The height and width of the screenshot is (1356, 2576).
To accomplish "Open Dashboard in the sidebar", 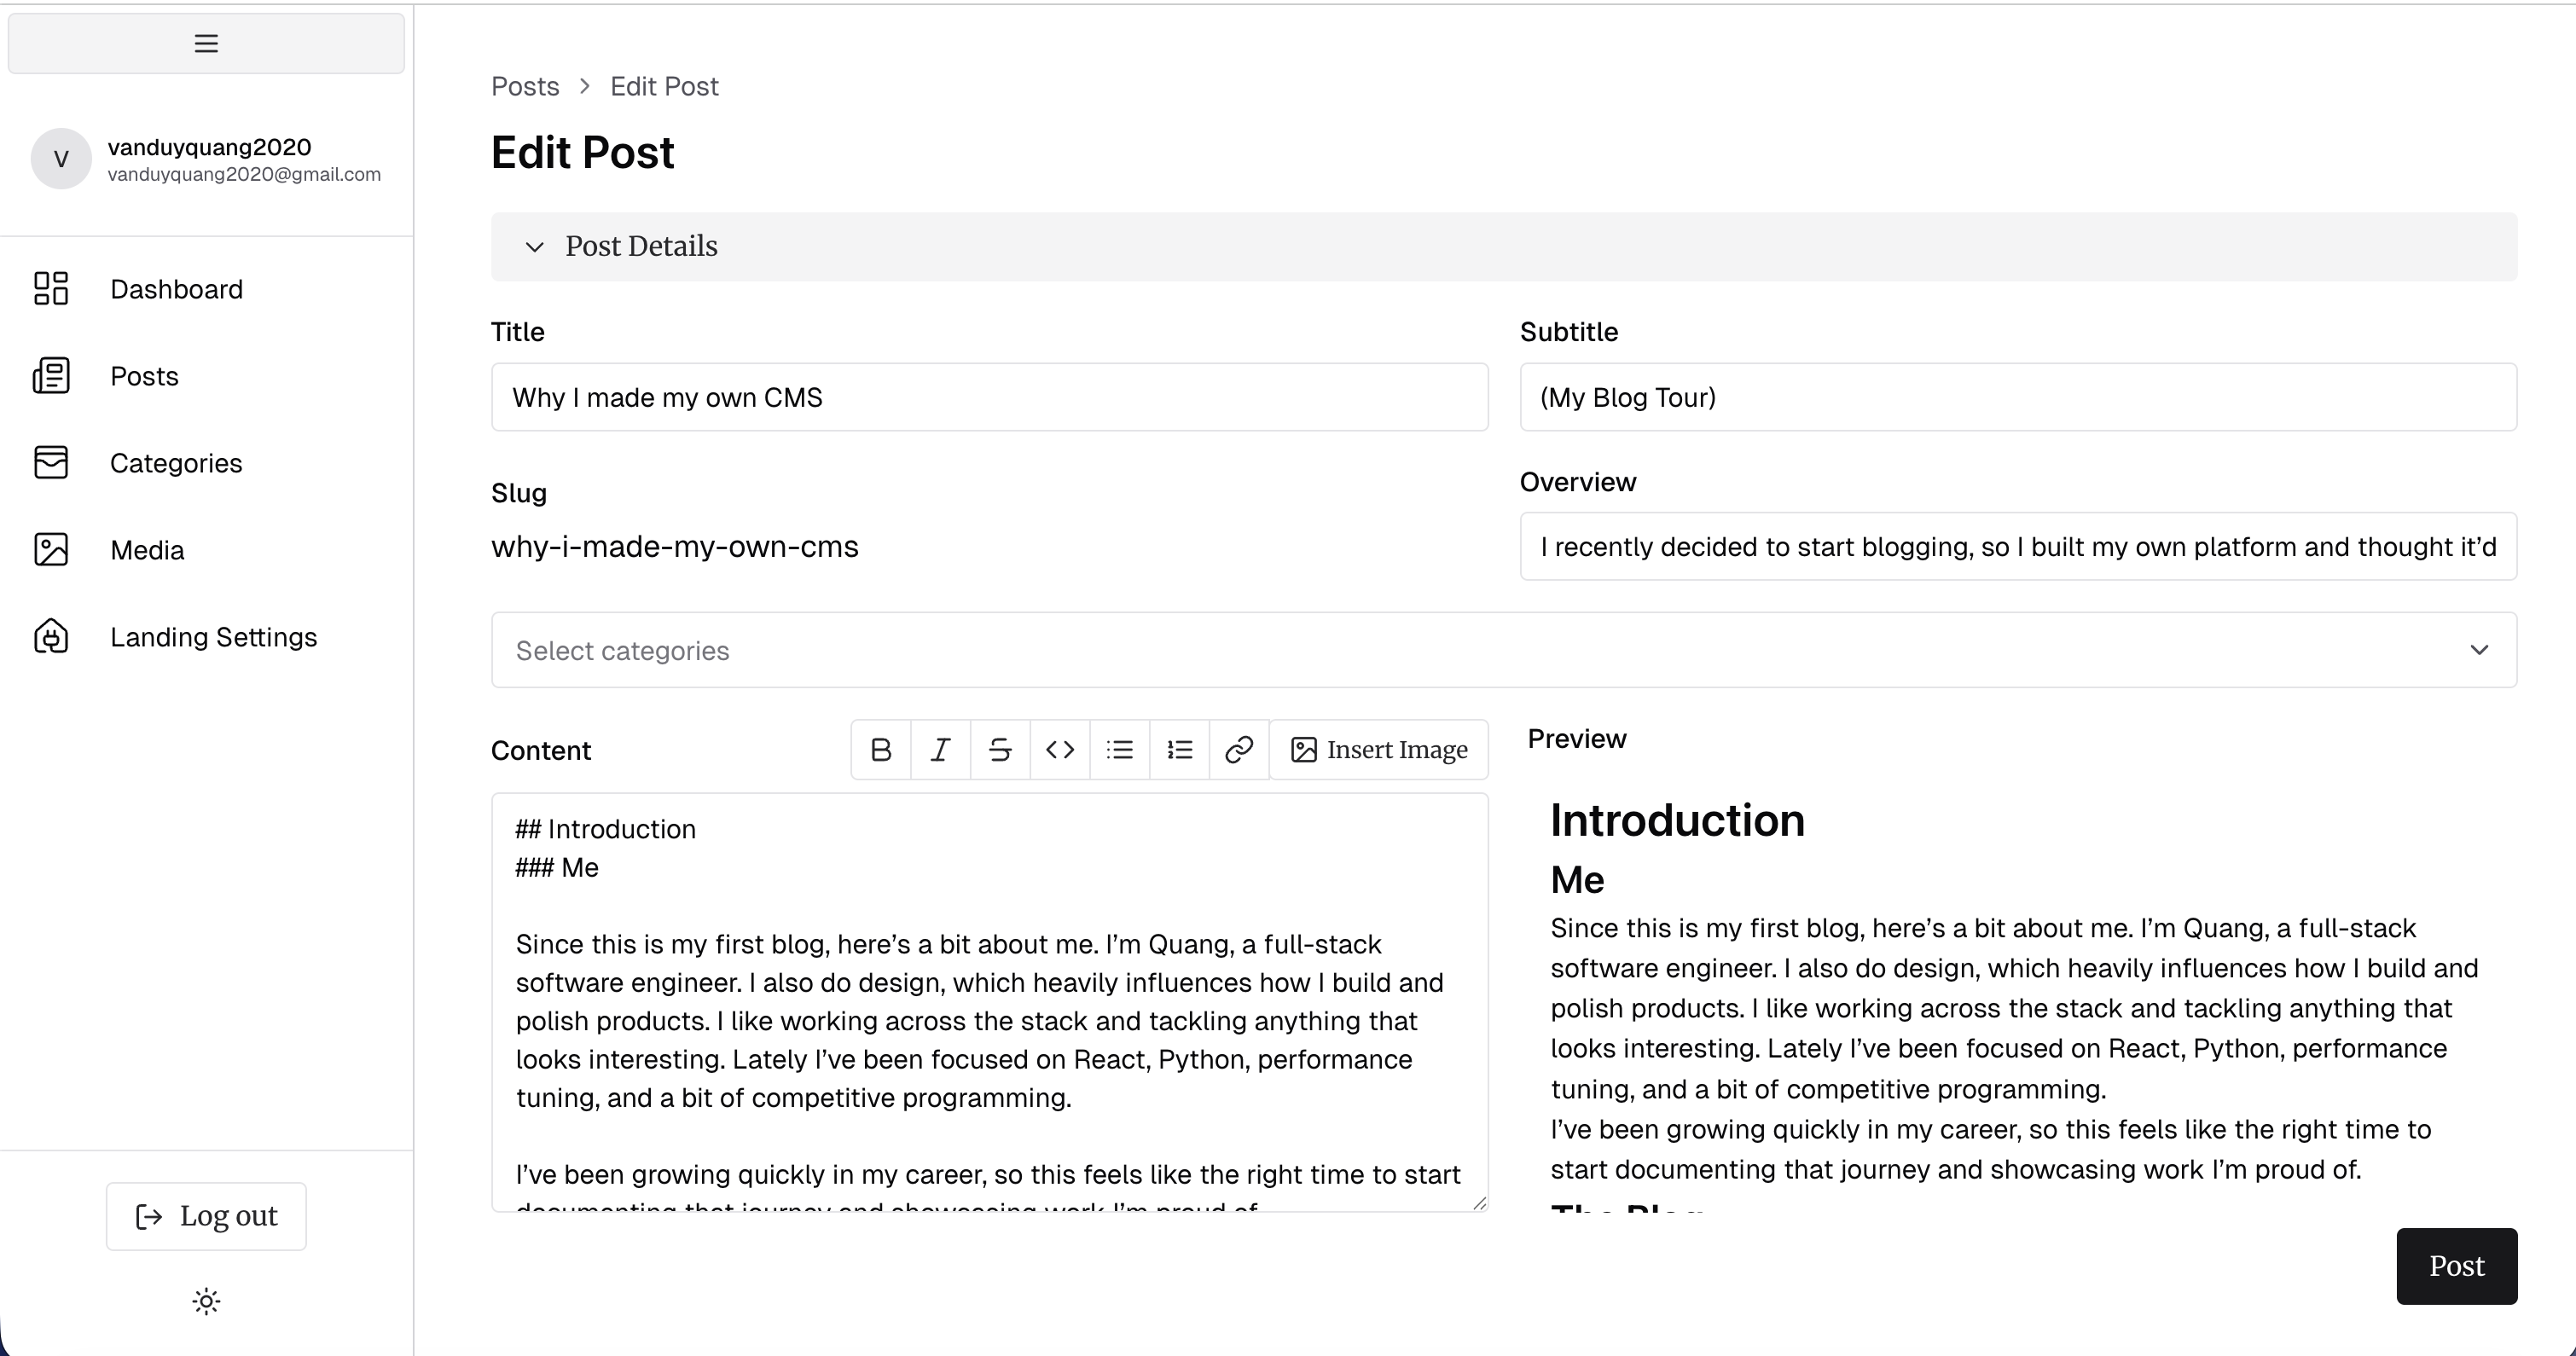I will point(176,289).
